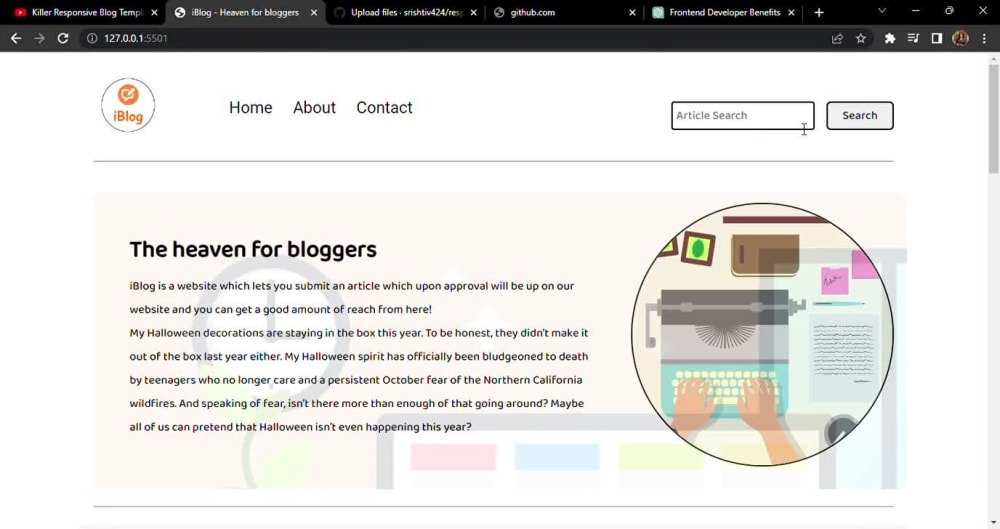
Task: Bookmark this page with star icon
Action: 861,38
